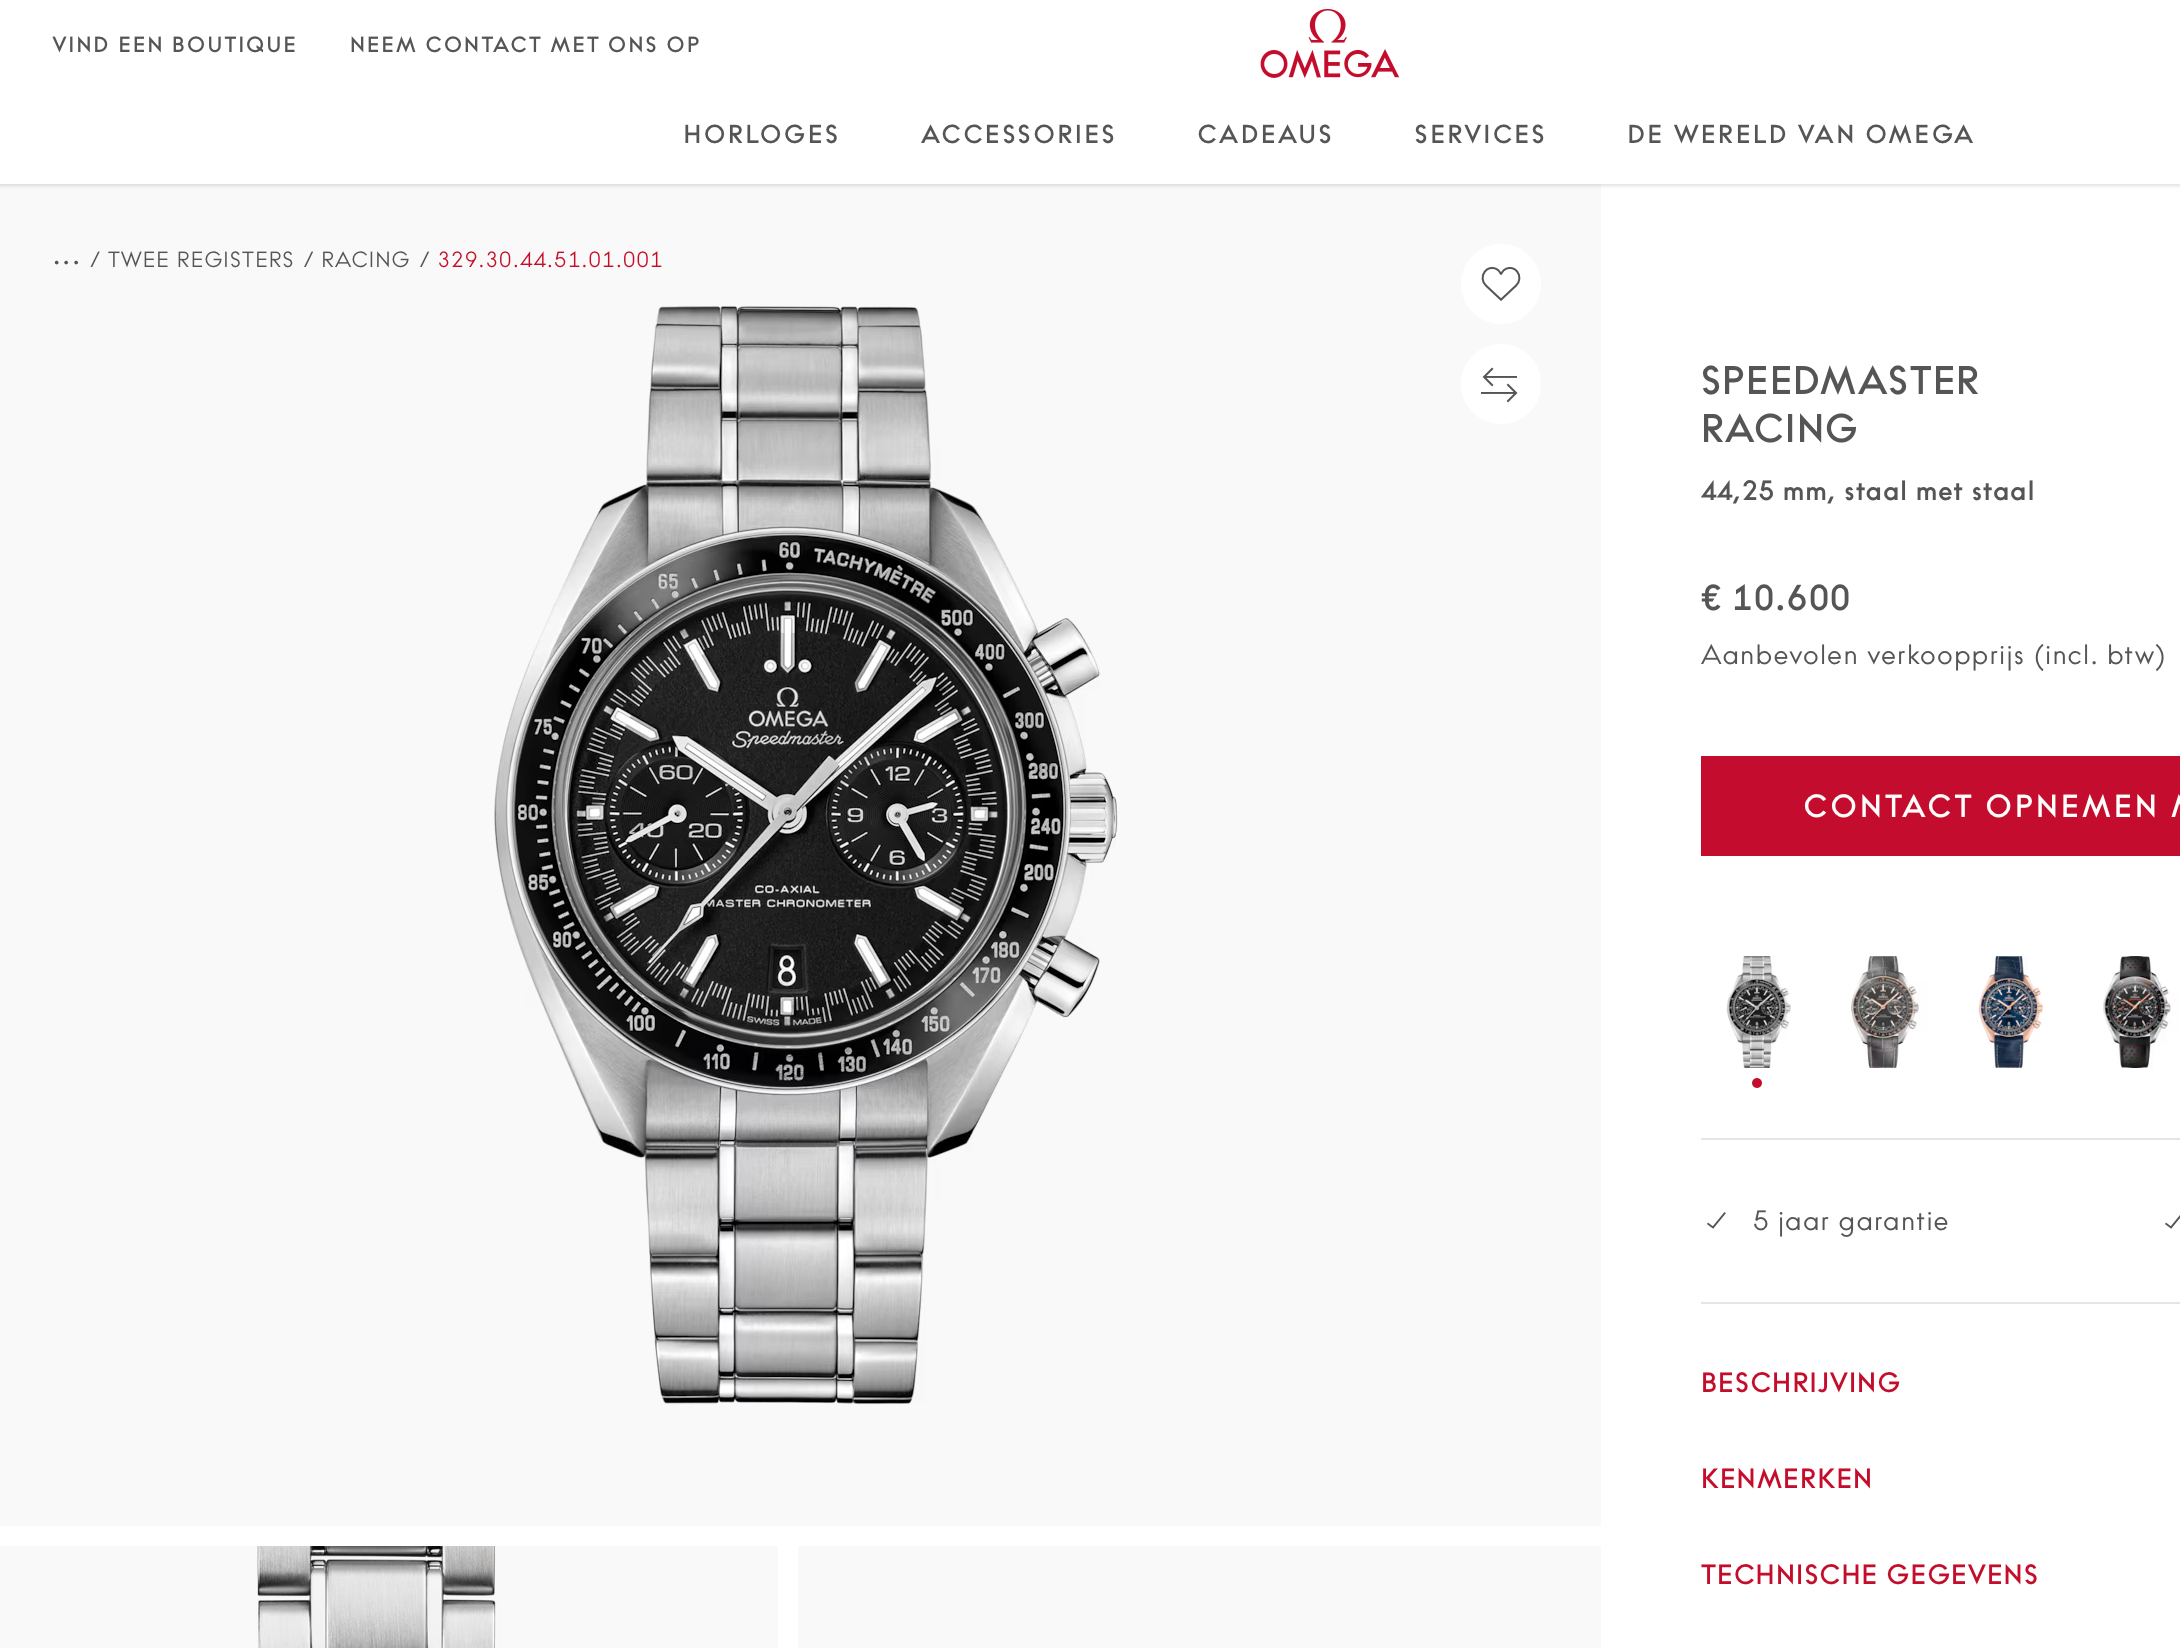The width and height of the screenshot is (2180, 1648).
Task: Open the Omega logo homepage link
Action: (x=1329, y=45)
